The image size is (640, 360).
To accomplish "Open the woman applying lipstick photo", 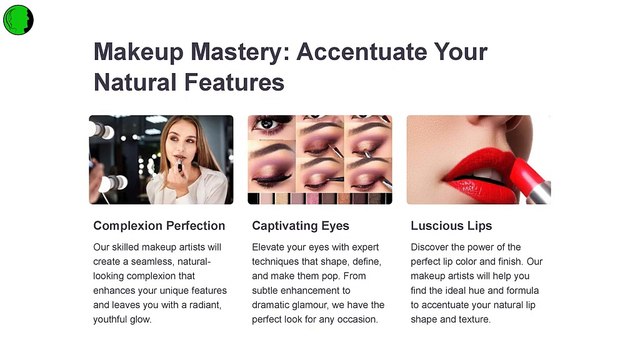I will [x=161, y=160].
